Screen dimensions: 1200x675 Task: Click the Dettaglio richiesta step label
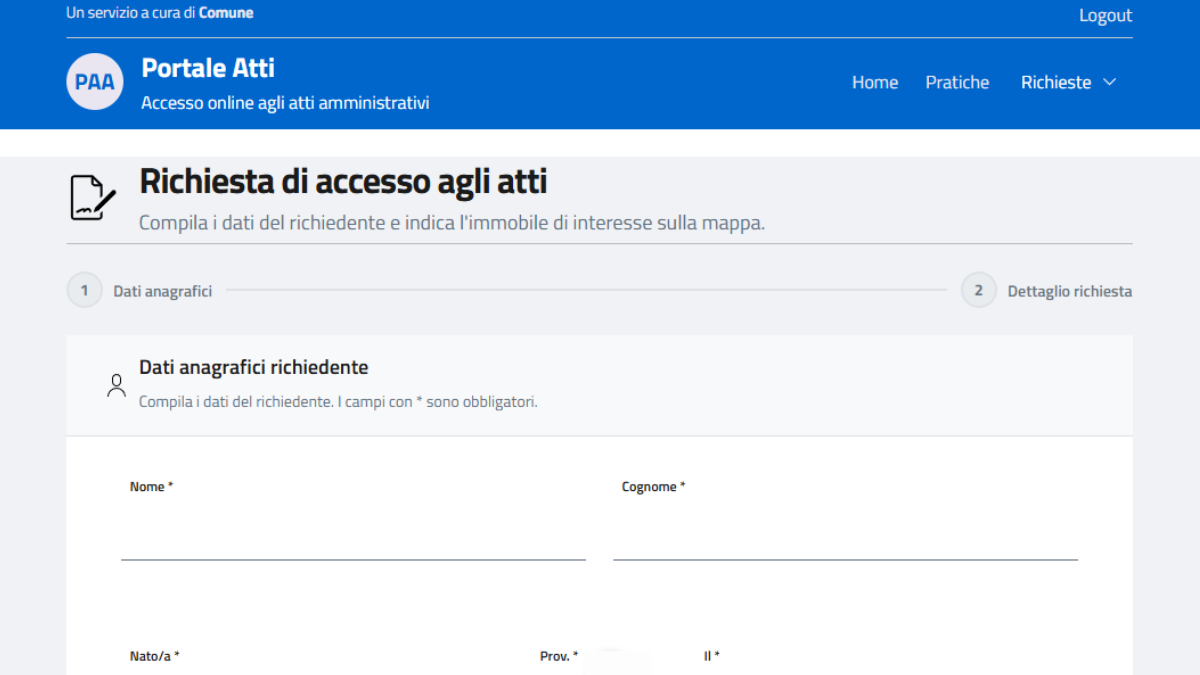click(x=1070, y=291)
